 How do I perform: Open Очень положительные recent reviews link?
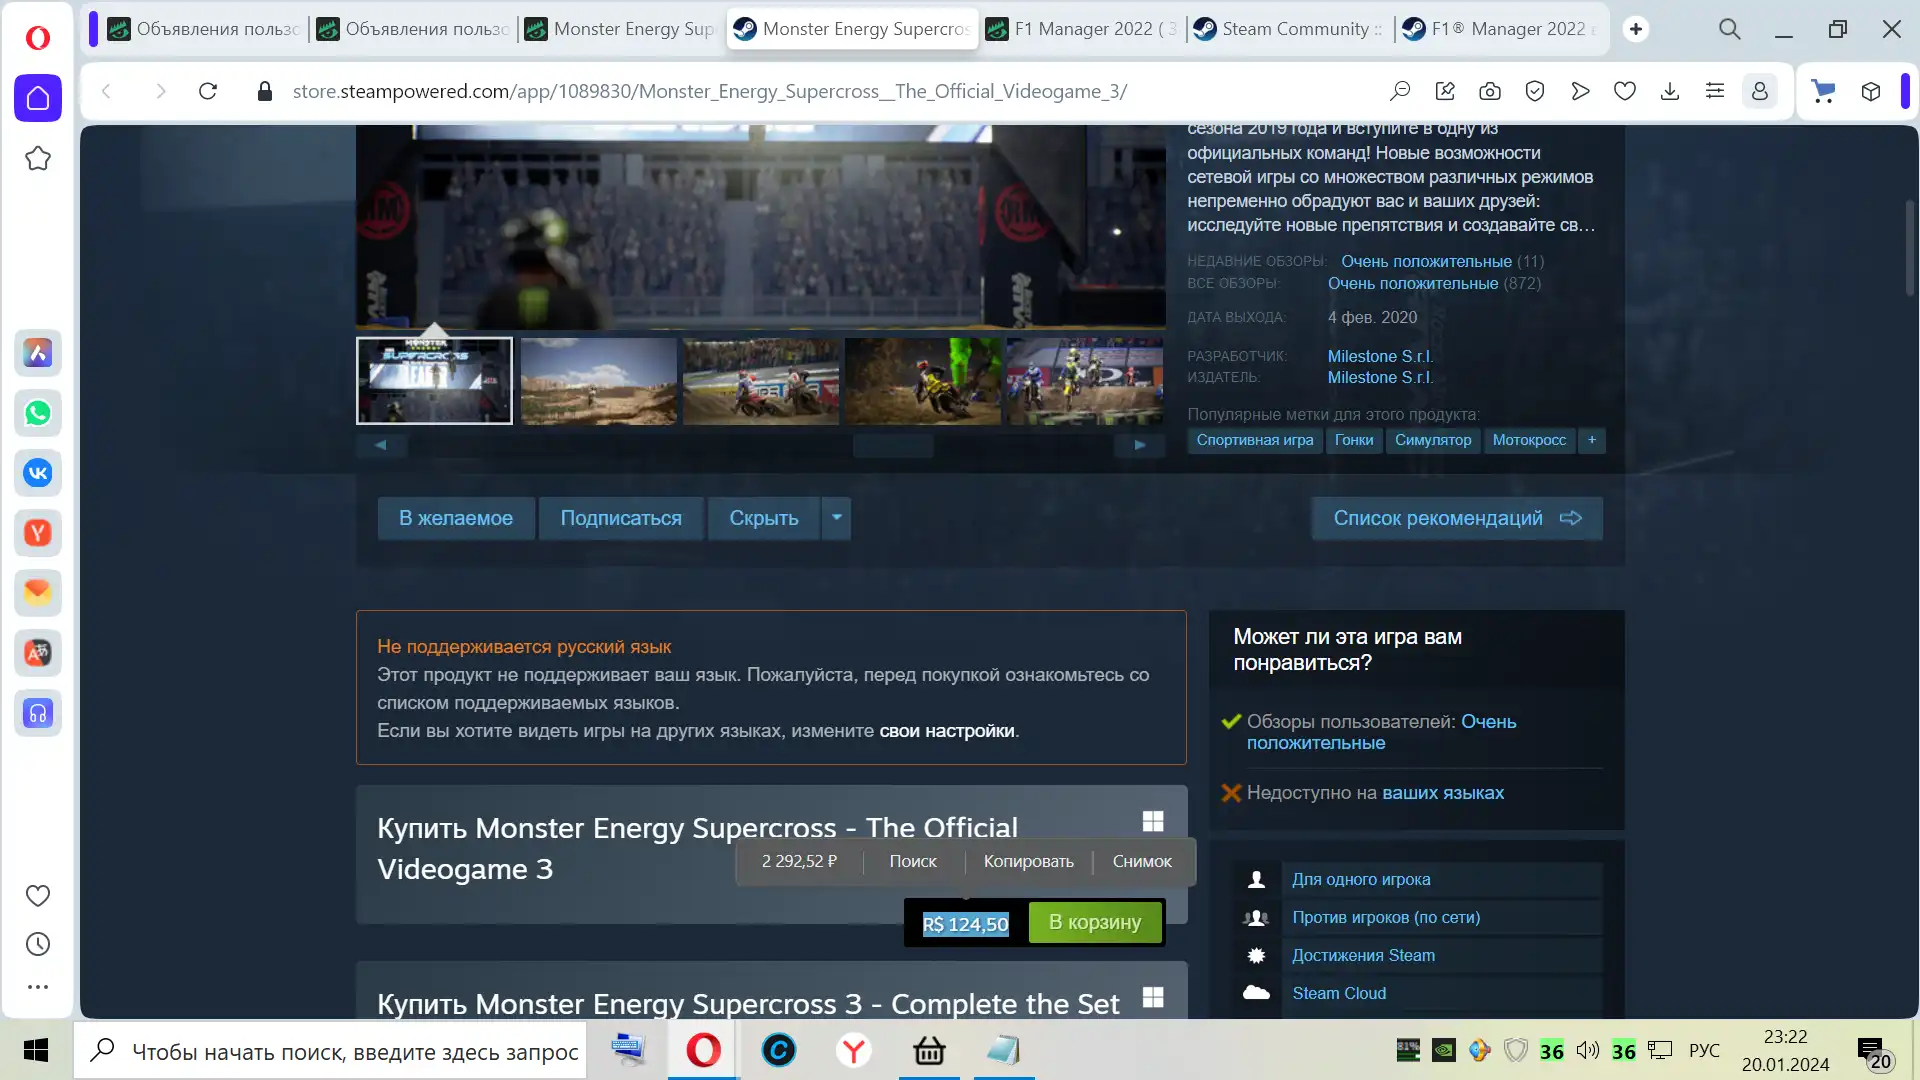pos(1426,261)
